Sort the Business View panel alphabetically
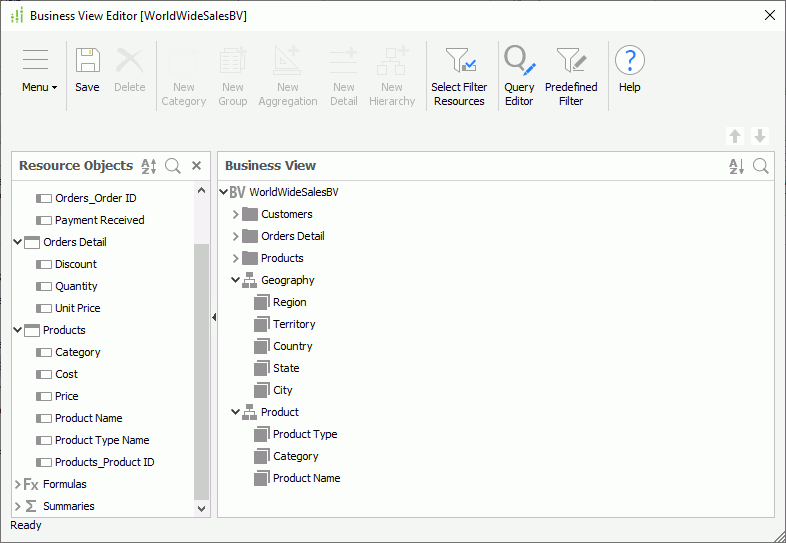Viewport: 786px width, 543px height. pos(736,166)
